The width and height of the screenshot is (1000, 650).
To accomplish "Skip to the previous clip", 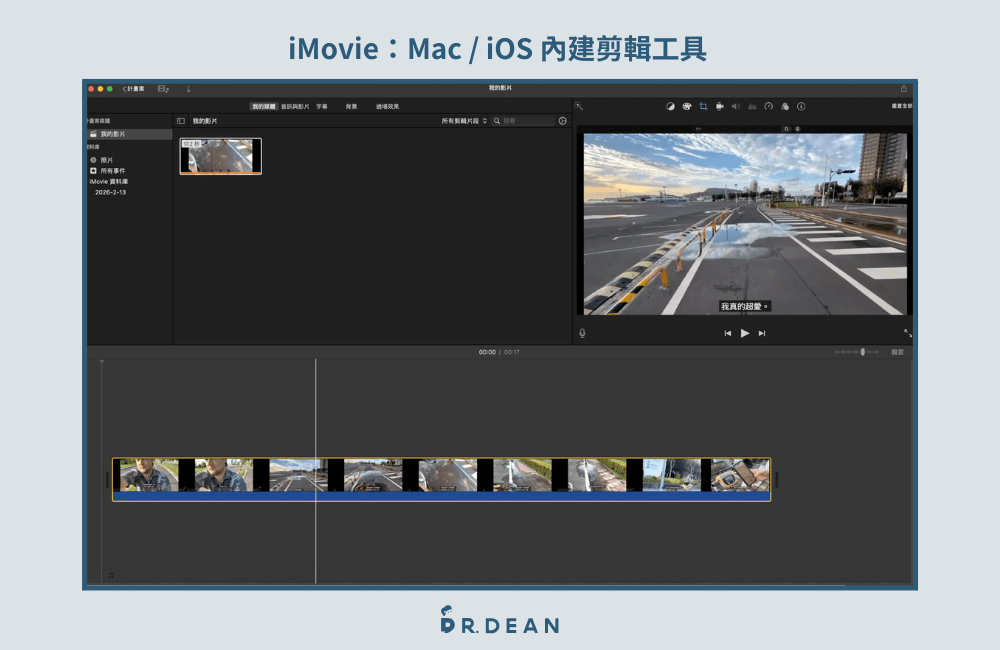I will click(x=728, y=333).
